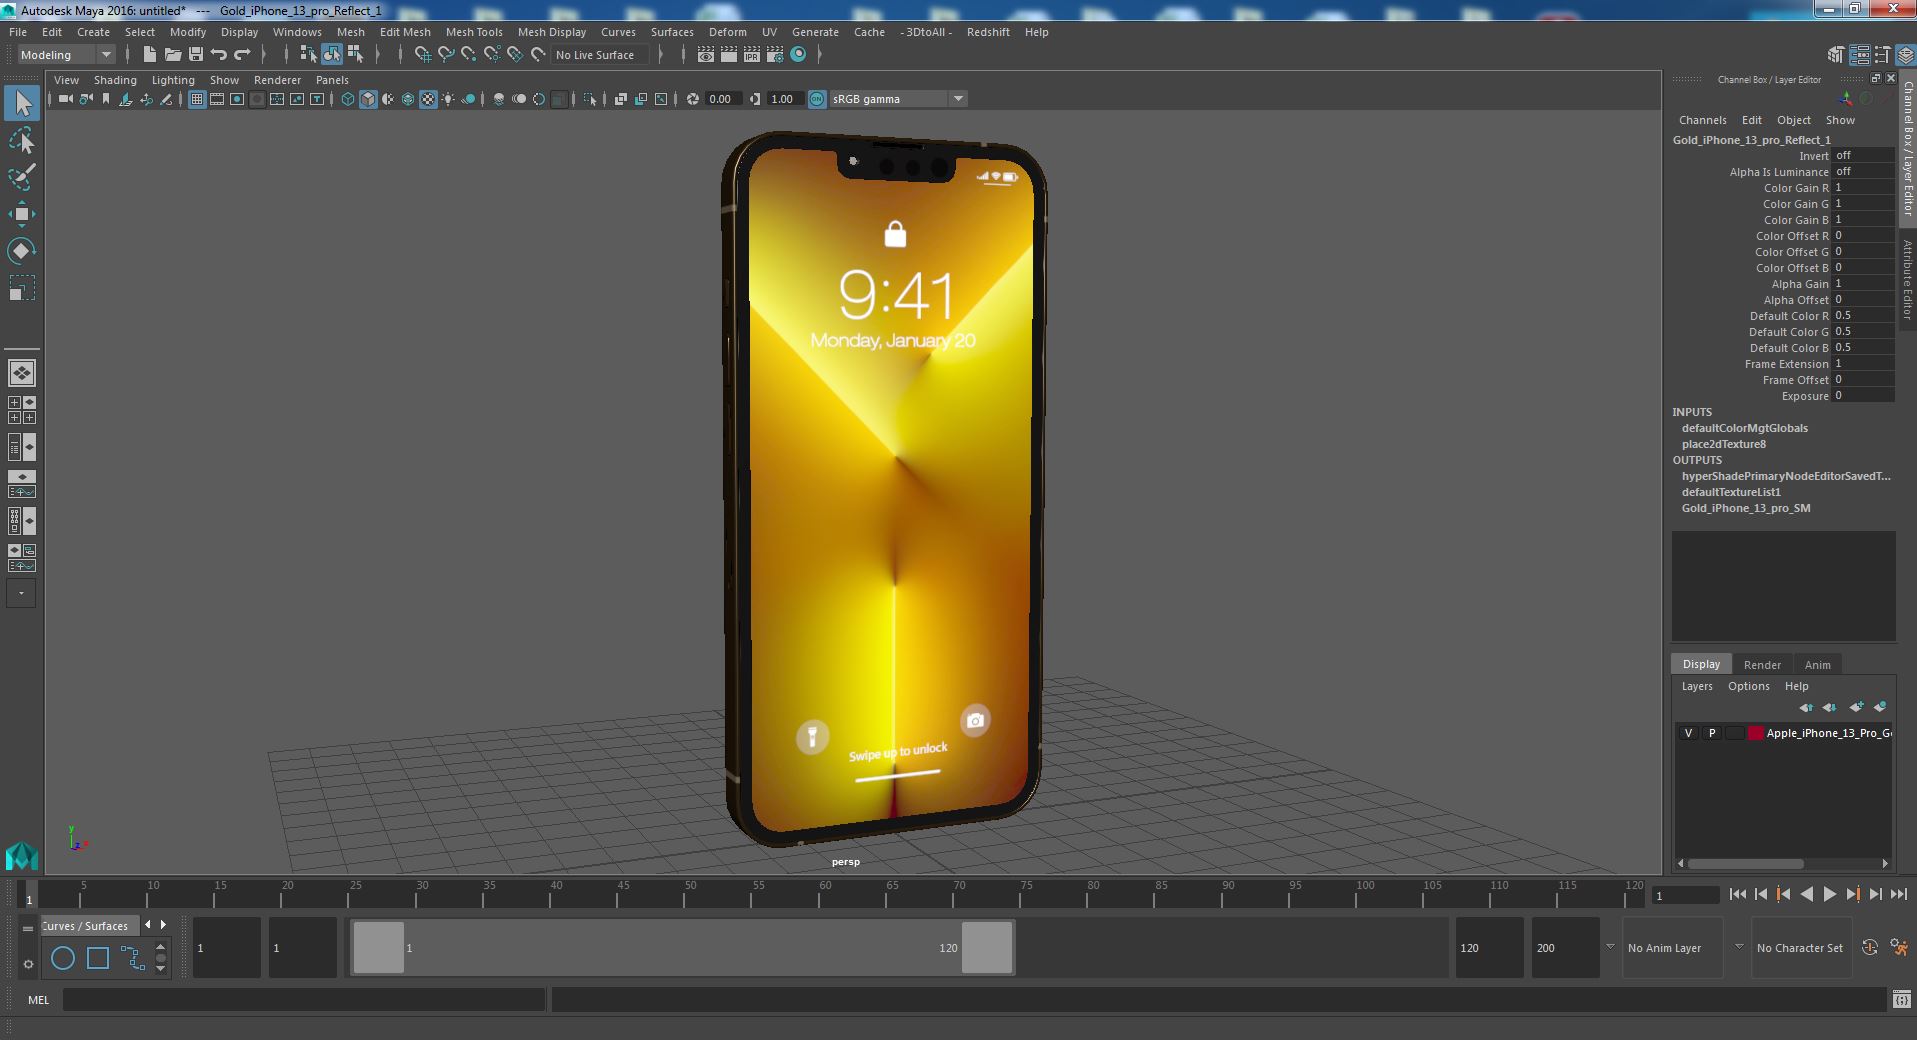Toggle use all lights
1917x1040 pixels.
448,99
